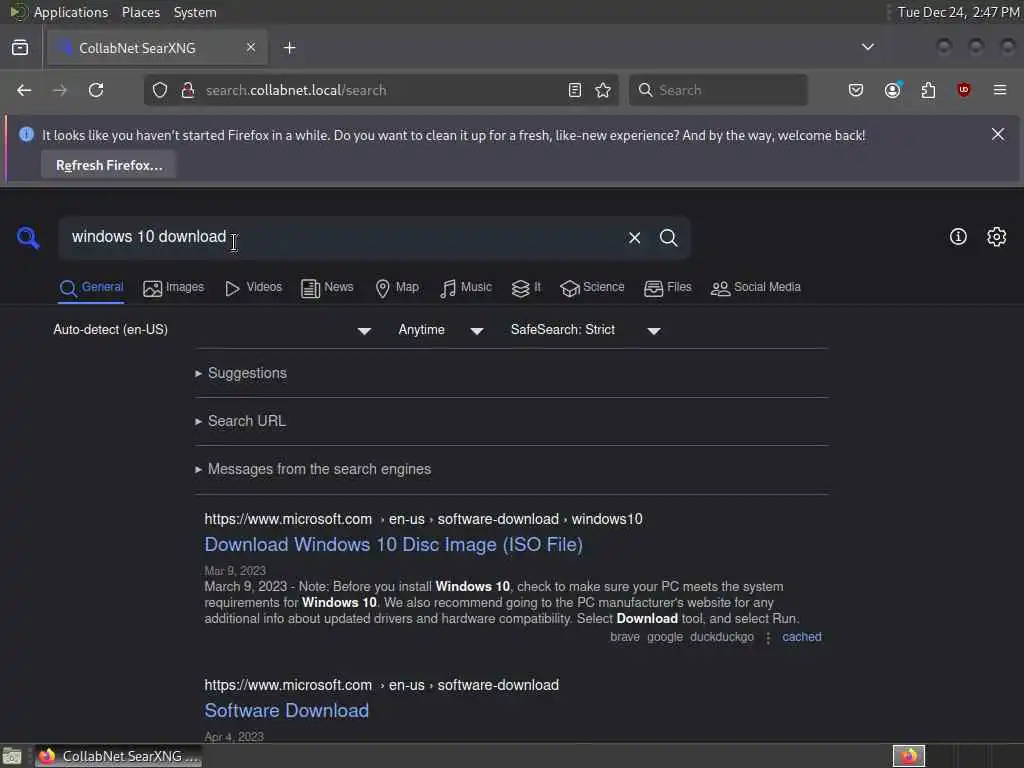The width and height of the screenshot is (1024, 768).
Task: Click the 'brave' engine label
Action: 625,637
